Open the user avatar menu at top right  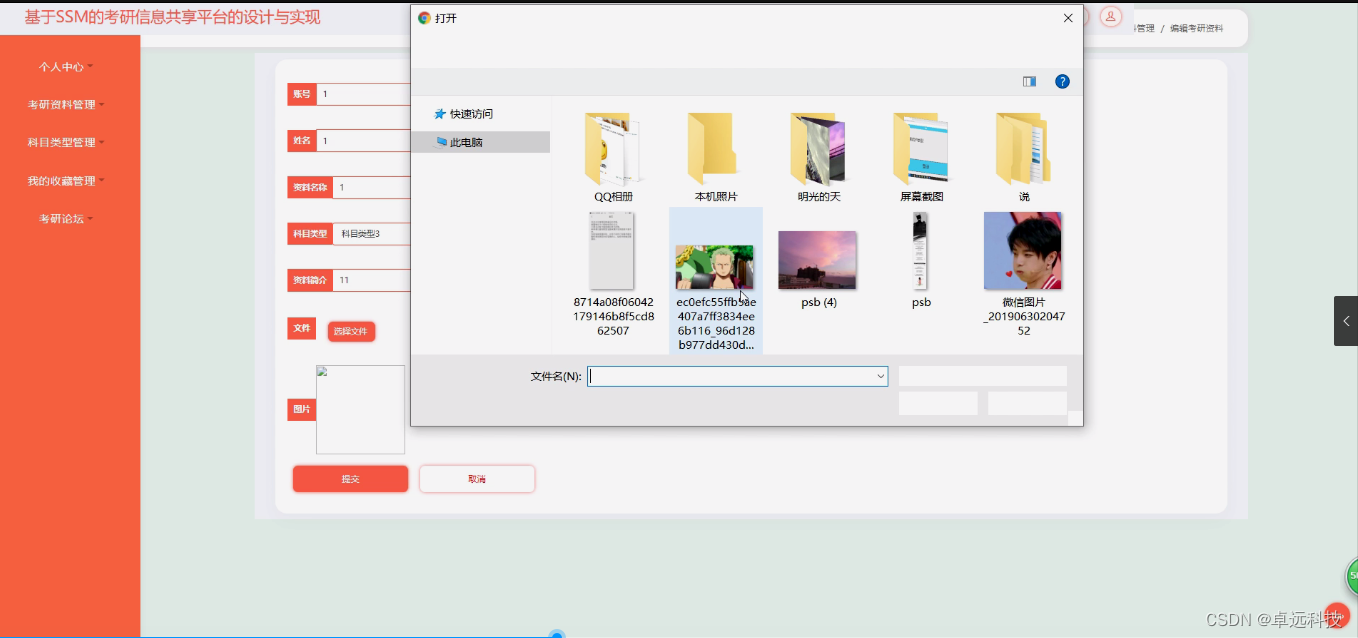pyautogui.click(x=1110, y=16)
